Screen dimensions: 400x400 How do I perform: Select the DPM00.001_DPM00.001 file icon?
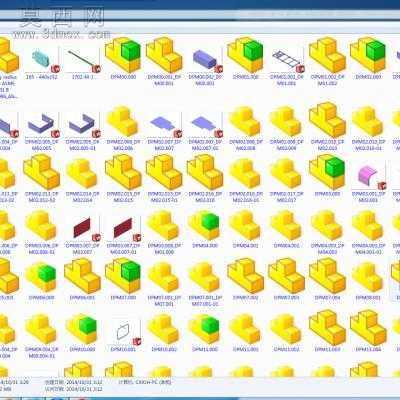(164, 55)
